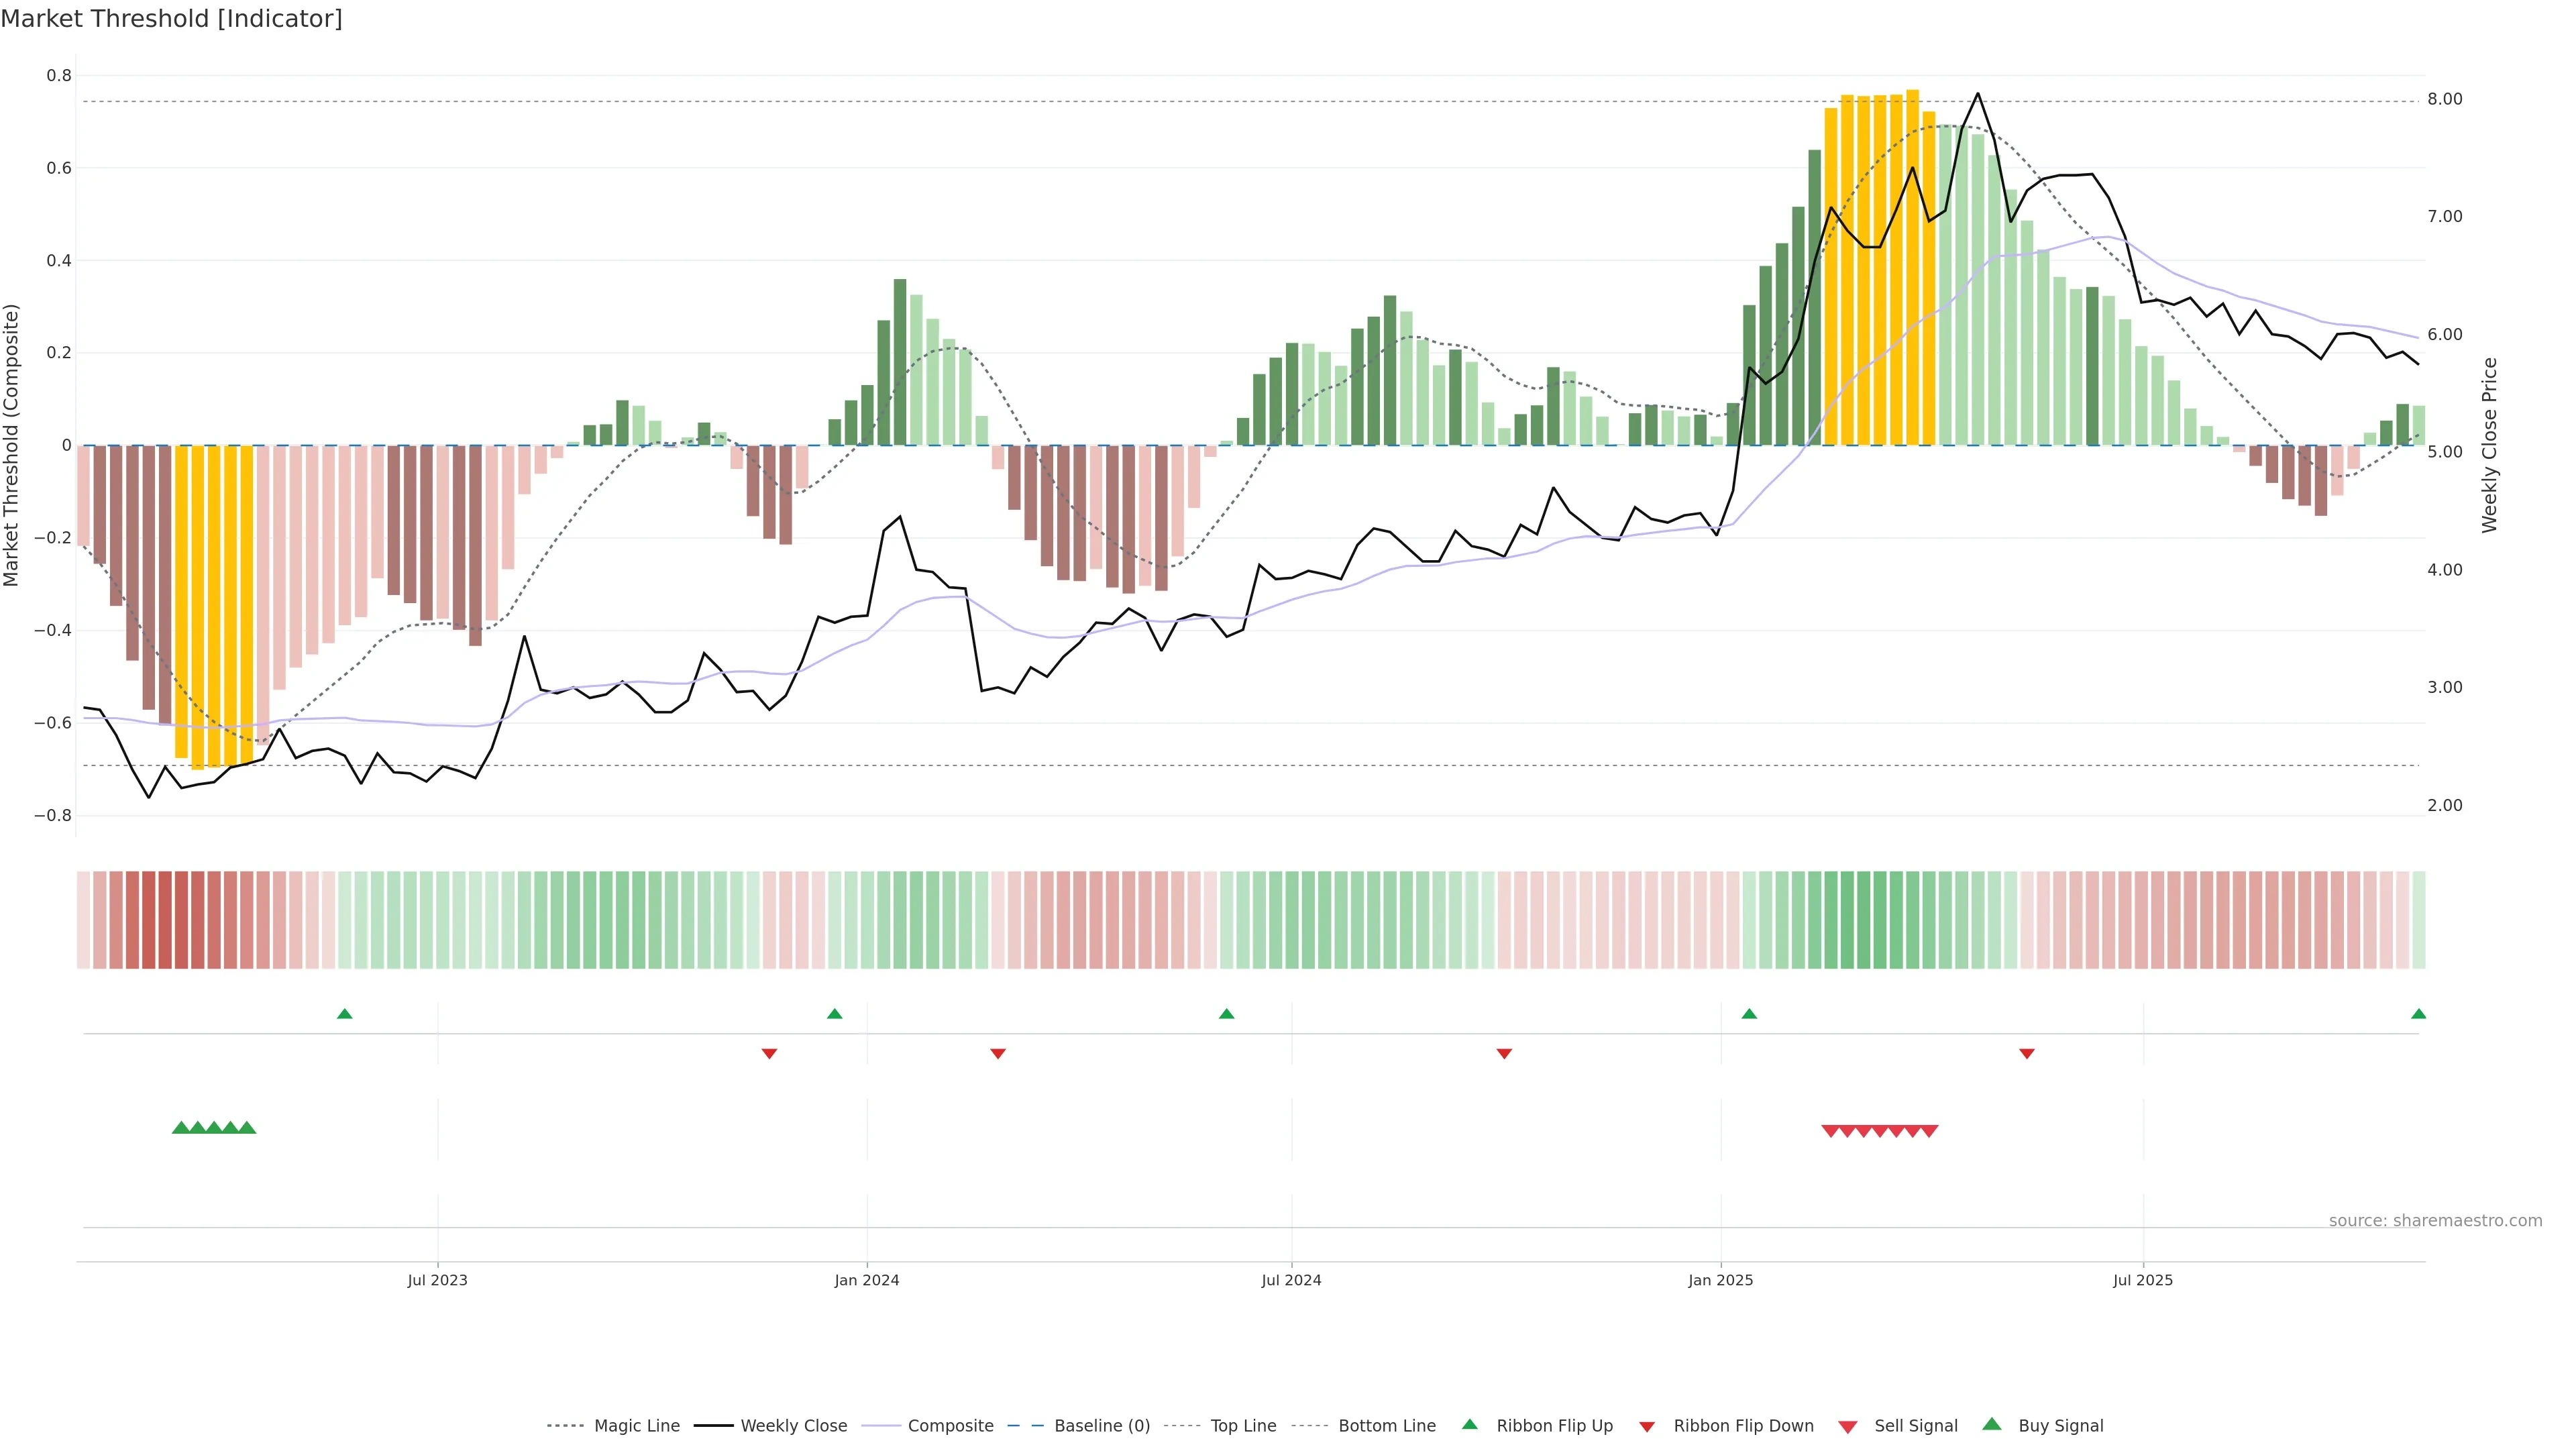Click the Market Threshold [Indicator] title
Screen dimensions: 2576x1449
click(x=171, y=19)
